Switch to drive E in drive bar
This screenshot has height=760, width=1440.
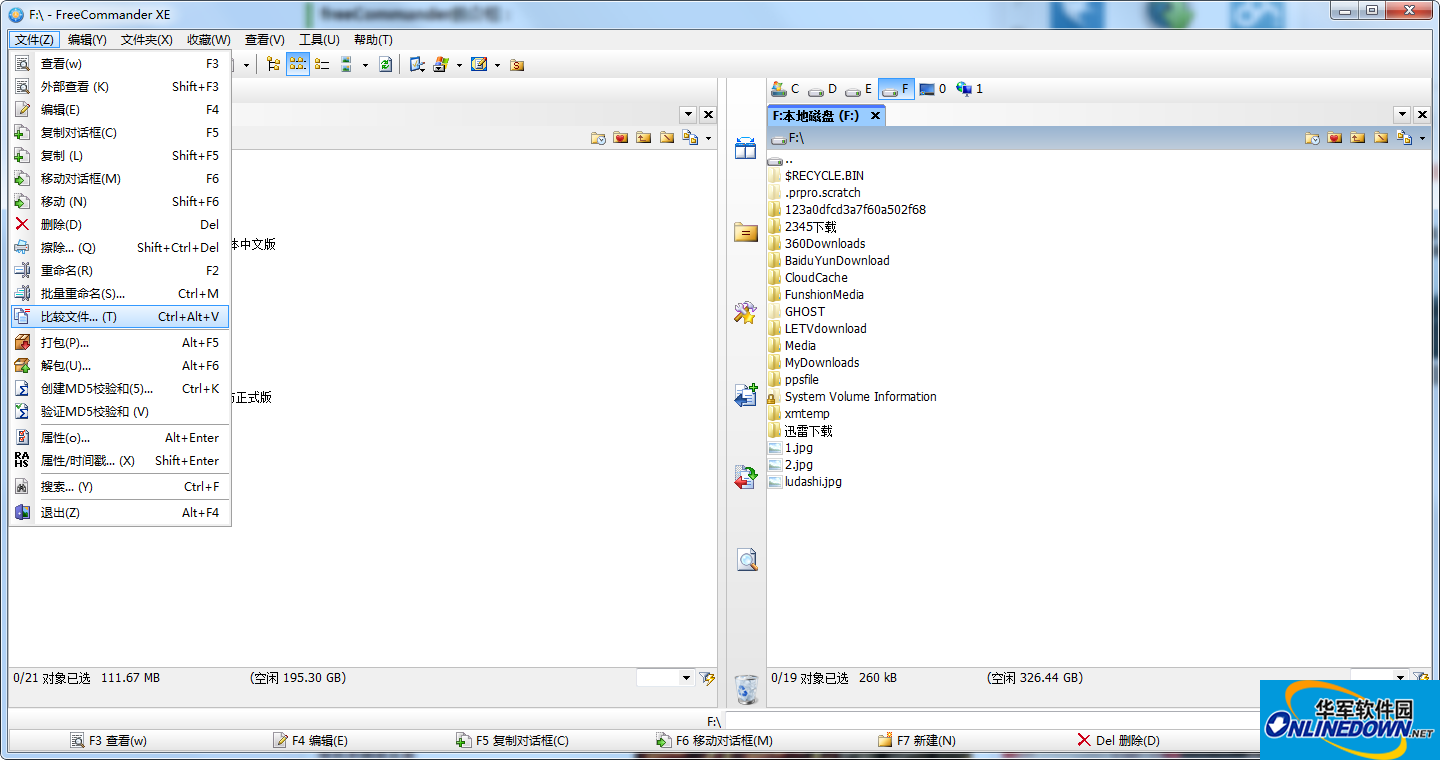tap(859, 89)
